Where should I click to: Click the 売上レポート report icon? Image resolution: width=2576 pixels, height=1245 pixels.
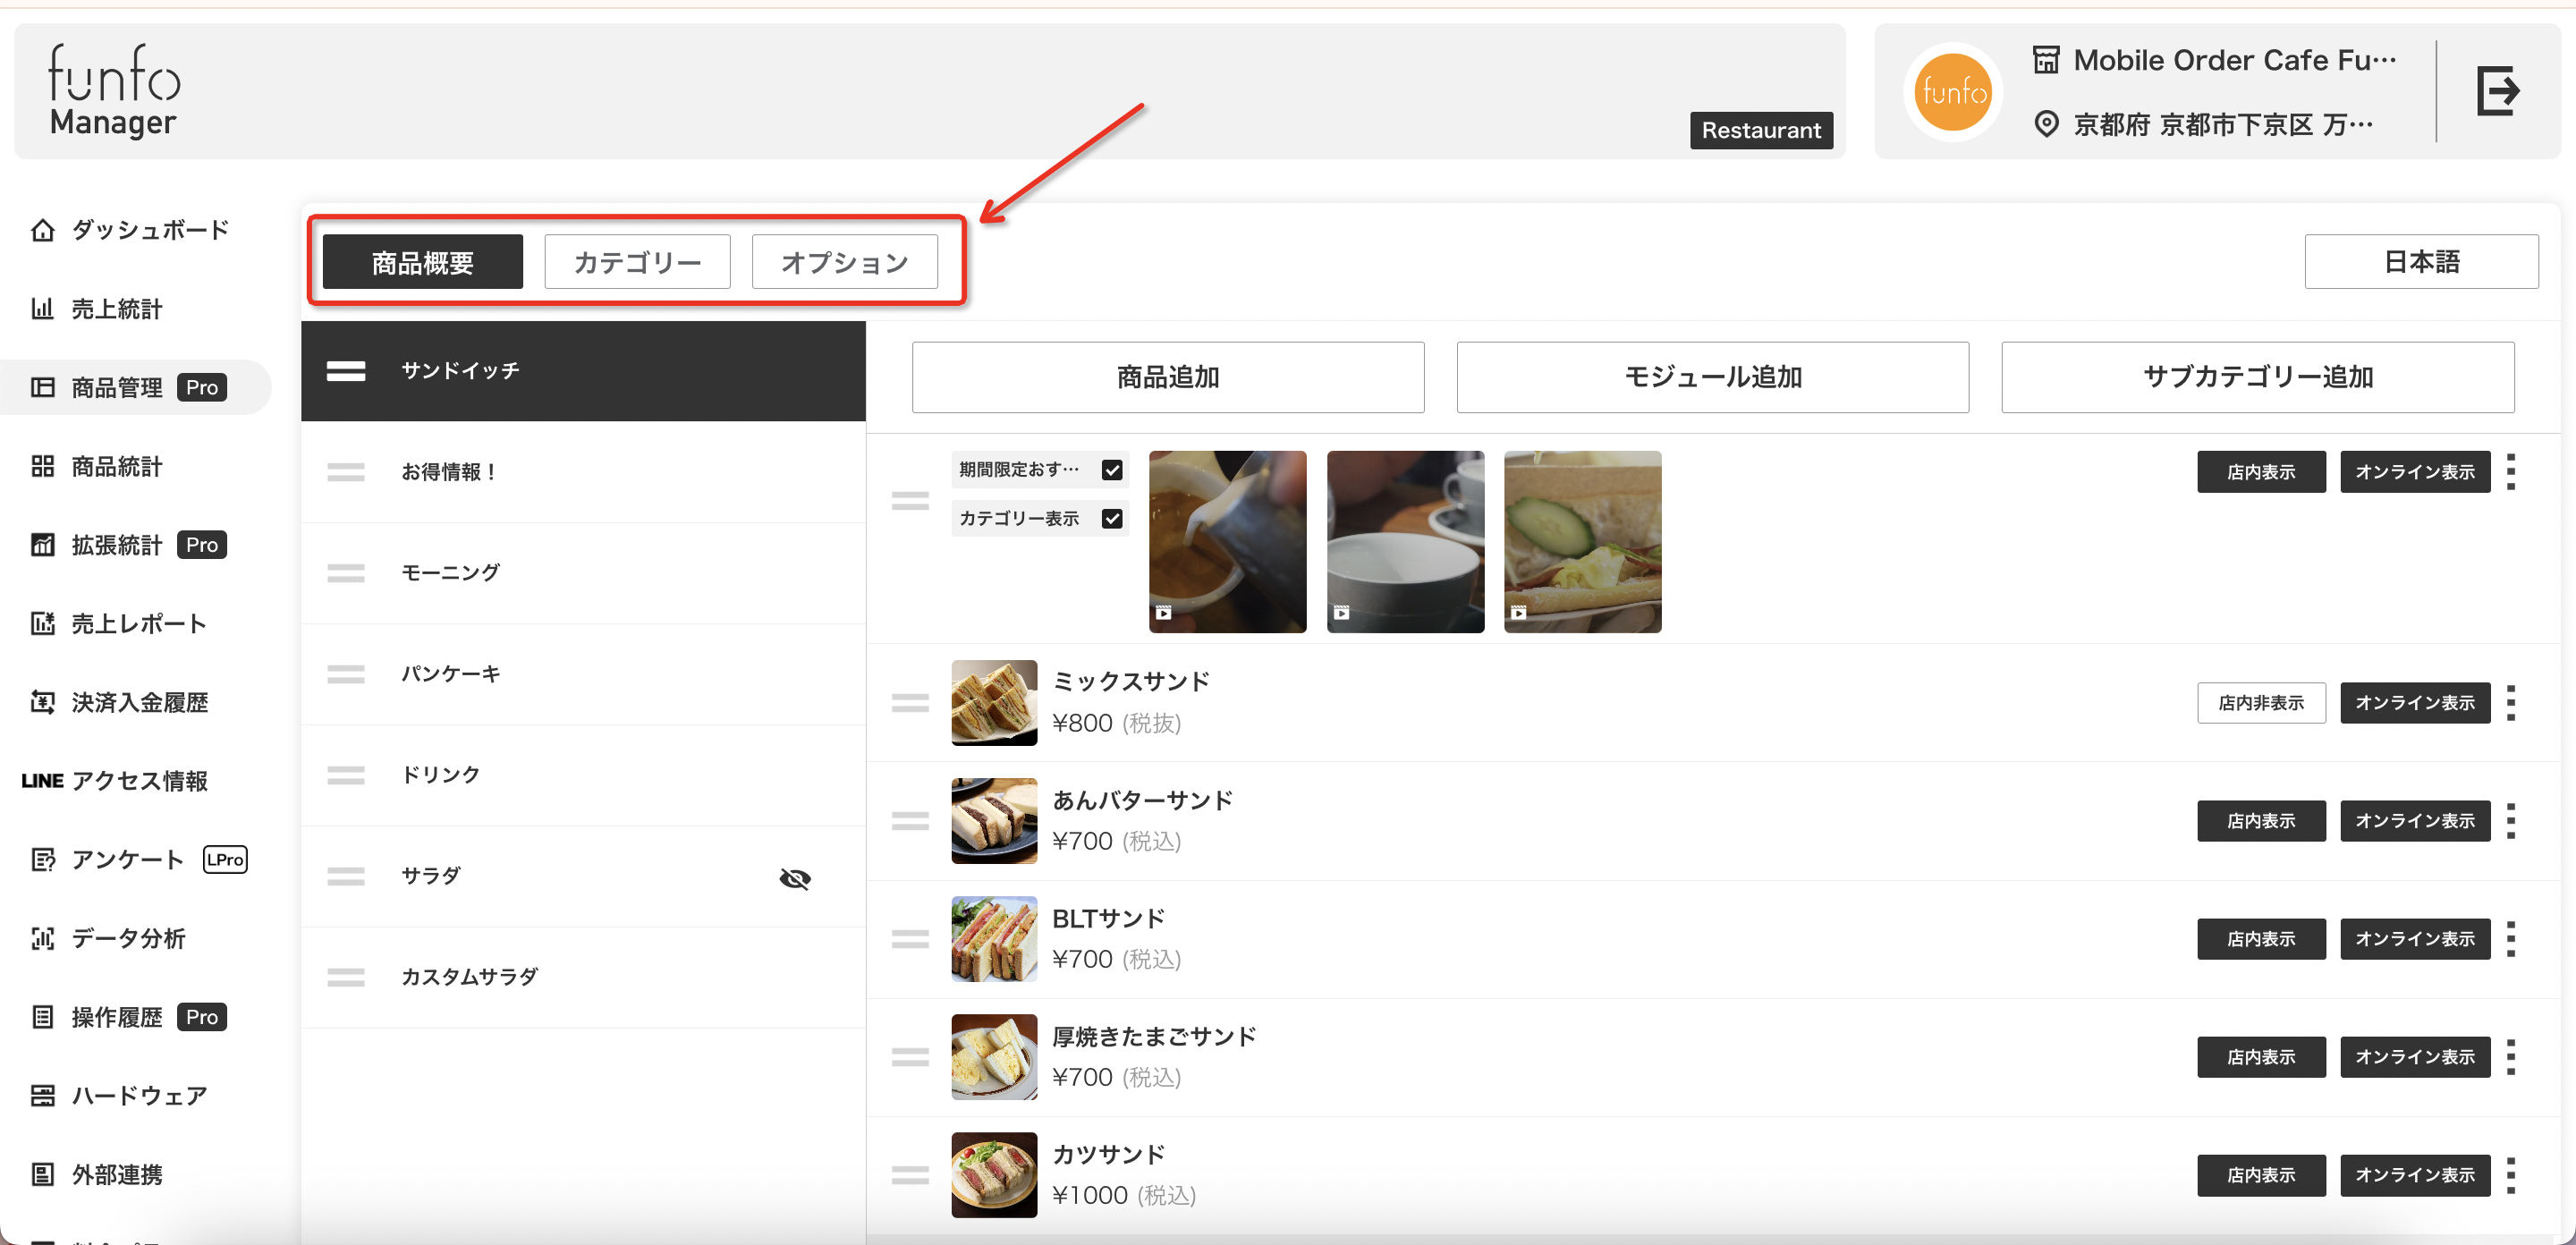(42, 624)
